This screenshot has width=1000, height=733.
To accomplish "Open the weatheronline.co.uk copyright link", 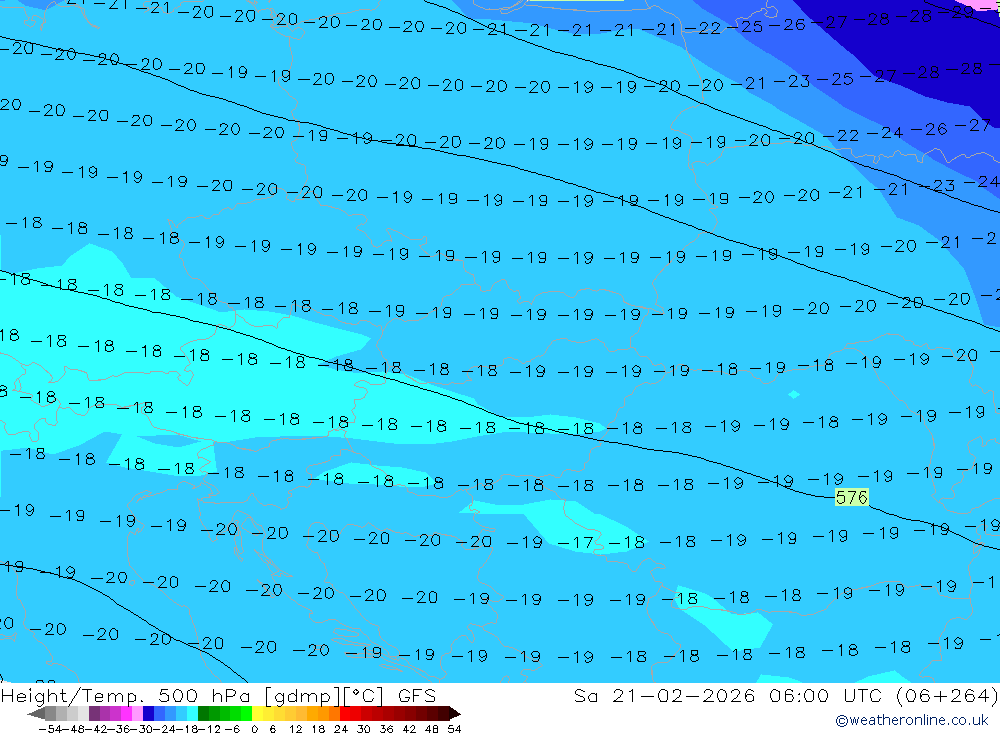I will point(912,720).
